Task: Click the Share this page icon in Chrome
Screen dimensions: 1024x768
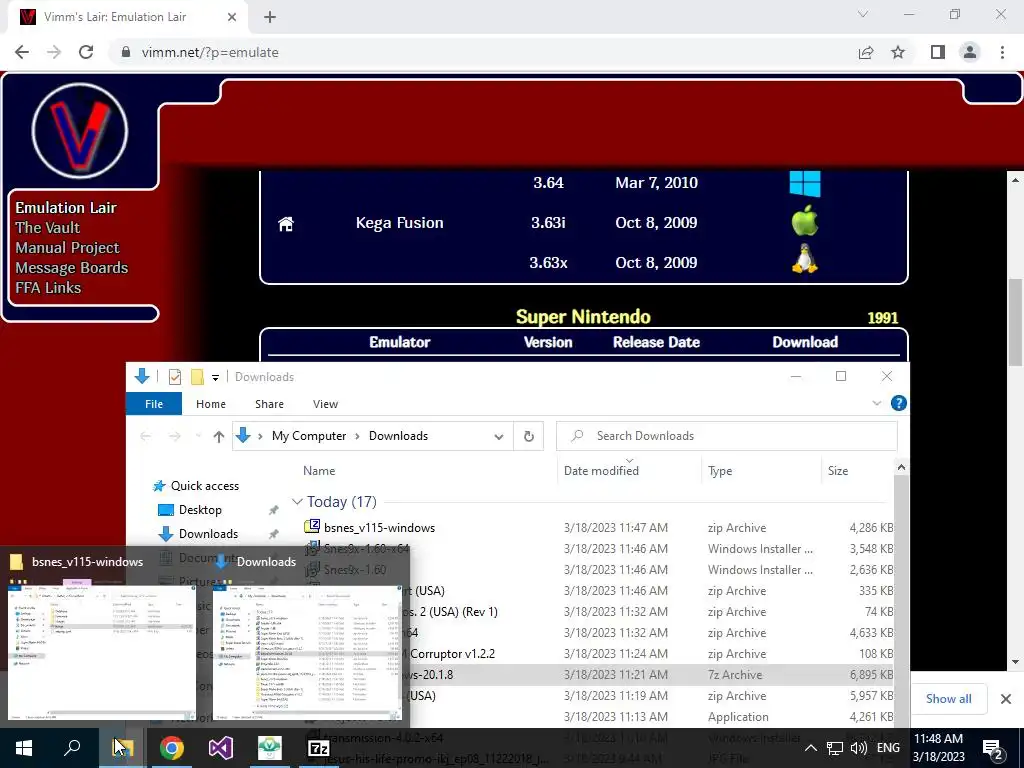Action: tap(866, 52)
